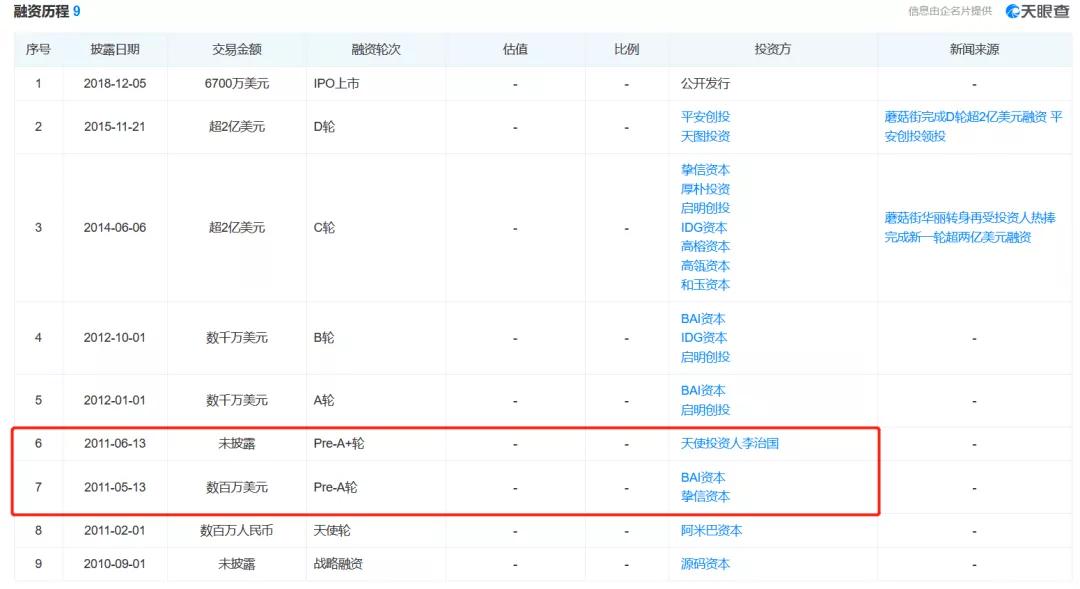Open the 平安创投 investor link
The height and width of the screenshot is (589, 1080).
(703, 117)
